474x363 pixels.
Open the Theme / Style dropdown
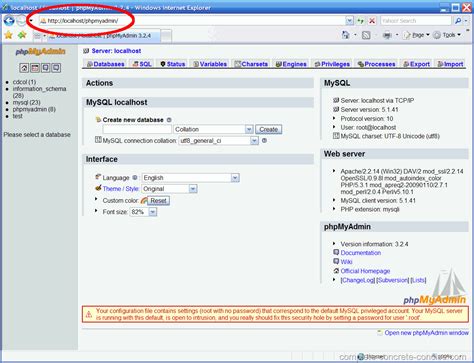(x=193, y=189)
